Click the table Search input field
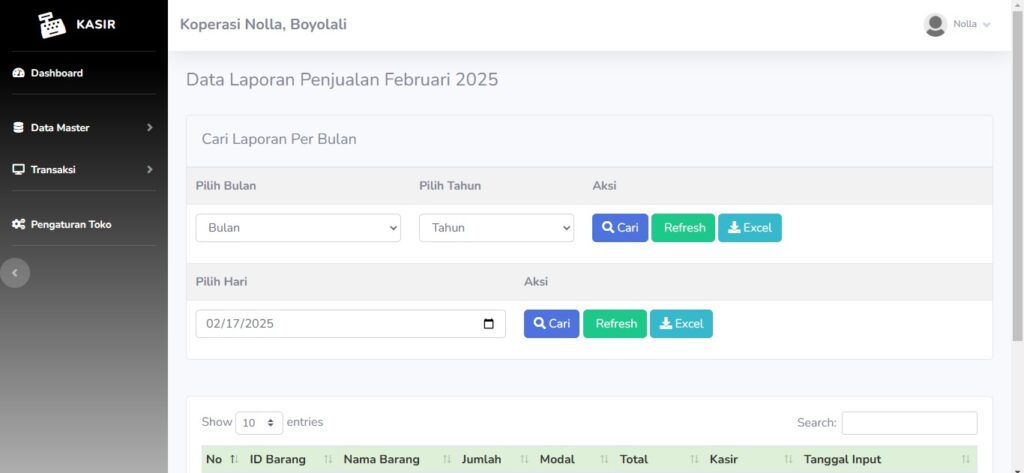Viewport: 1024px width, 473px height. [x=909, y=423]
